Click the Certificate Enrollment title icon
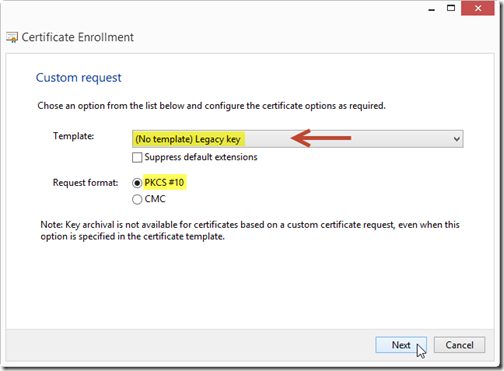This screenshot has height=371, width=504. pos(12,37)
